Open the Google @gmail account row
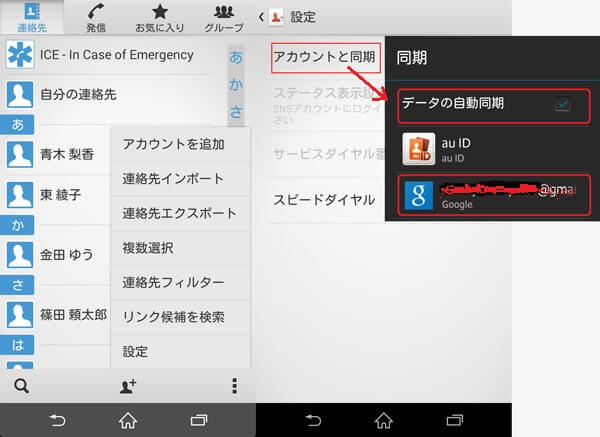This screenshot has width=600, height=437. pos(494,195)
